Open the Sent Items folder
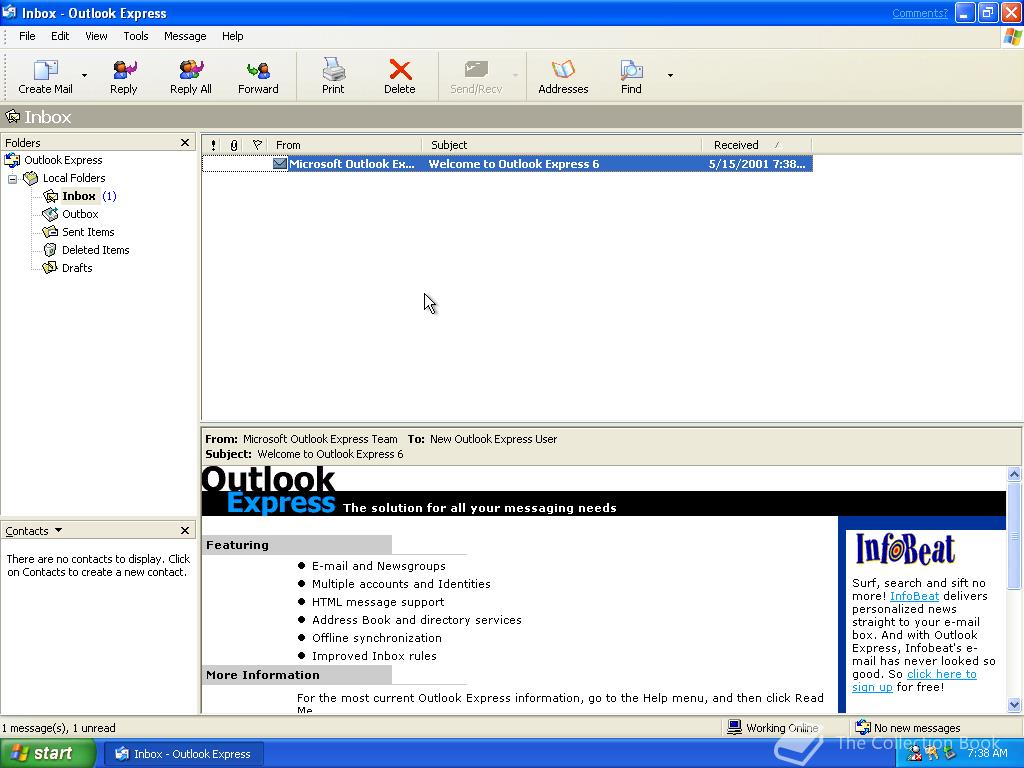The image size is (1024, 768). 88,232
